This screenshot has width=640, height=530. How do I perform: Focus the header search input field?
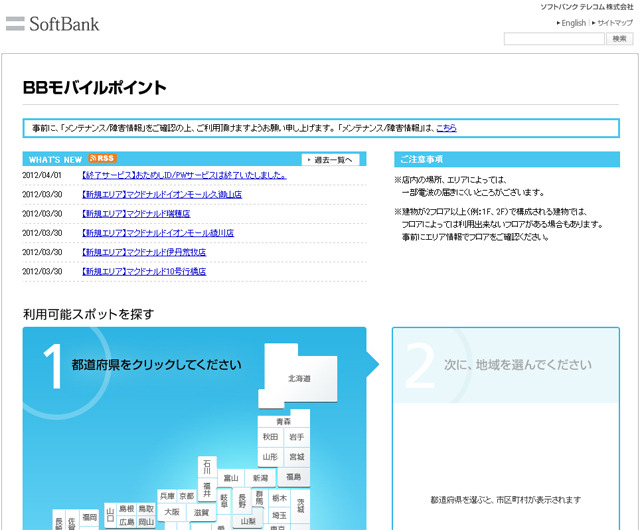point(554,39)
